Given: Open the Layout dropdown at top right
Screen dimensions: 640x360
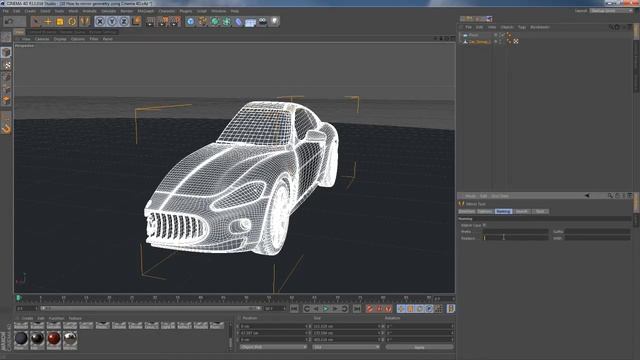Looking at the screenshot, I should click(610, 11).
